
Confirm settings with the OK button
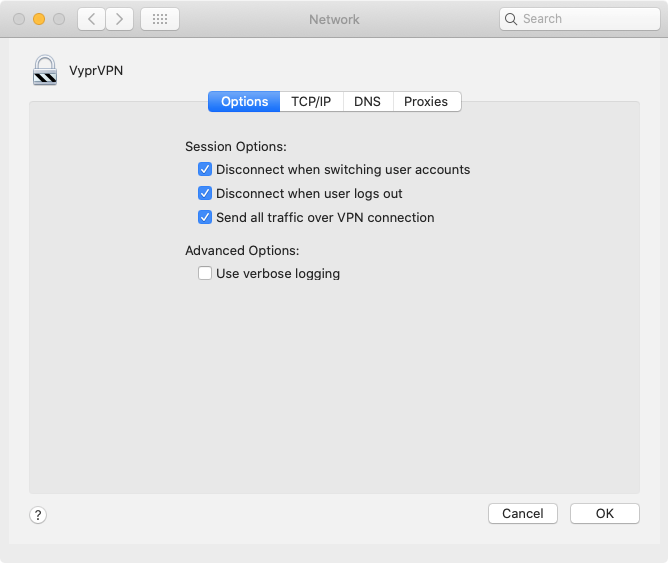604,513
